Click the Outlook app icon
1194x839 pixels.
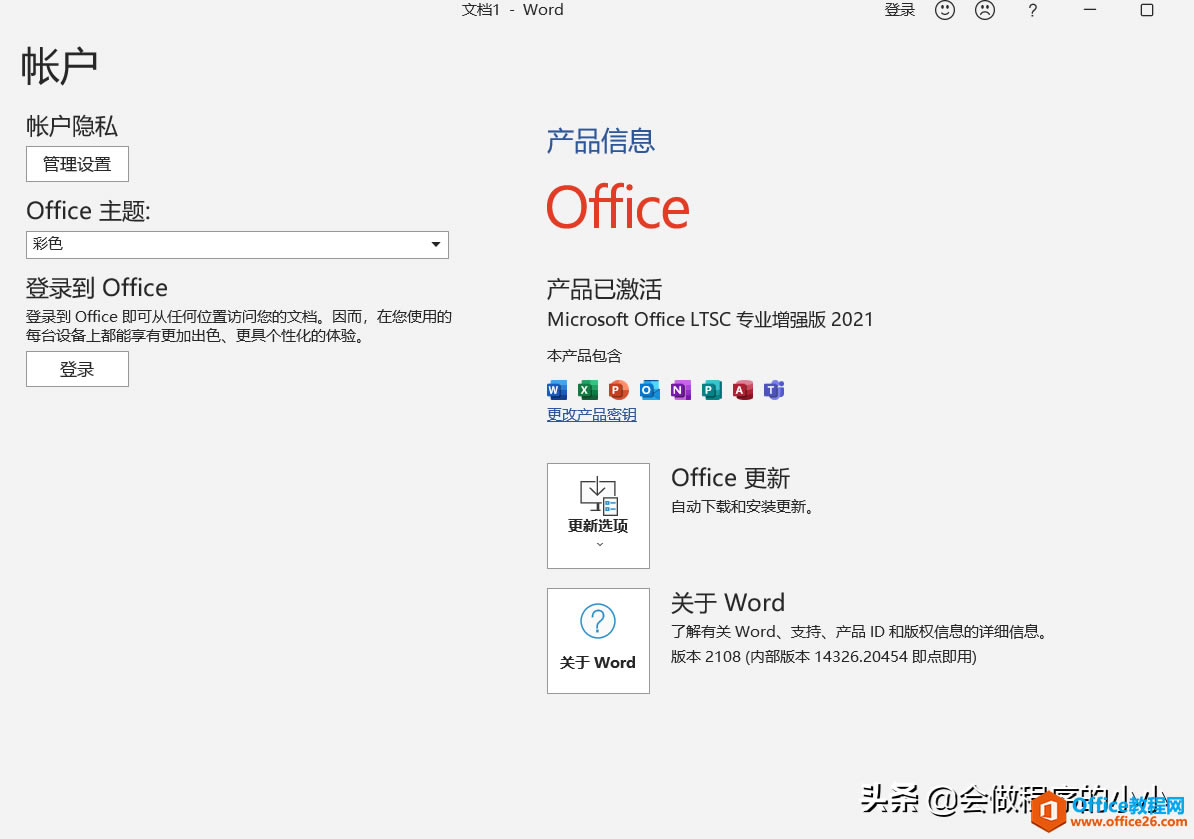pyautogui.click(x=650, y=391)
